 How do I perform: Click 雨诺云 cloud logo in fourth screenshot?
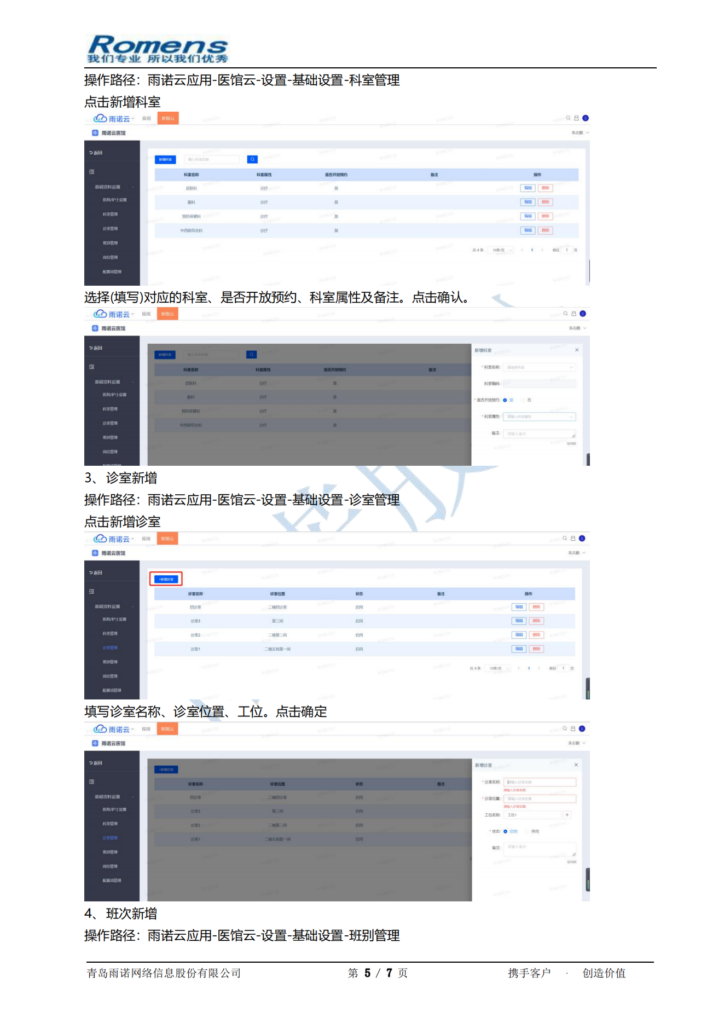coord(112,729)
